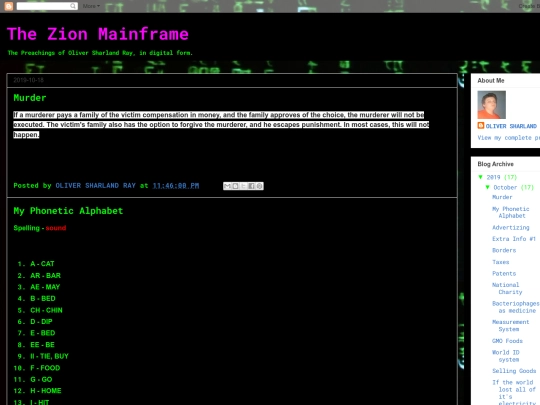
Task: Open the 2019 archive year link
Action: click(x=493, y=177)
